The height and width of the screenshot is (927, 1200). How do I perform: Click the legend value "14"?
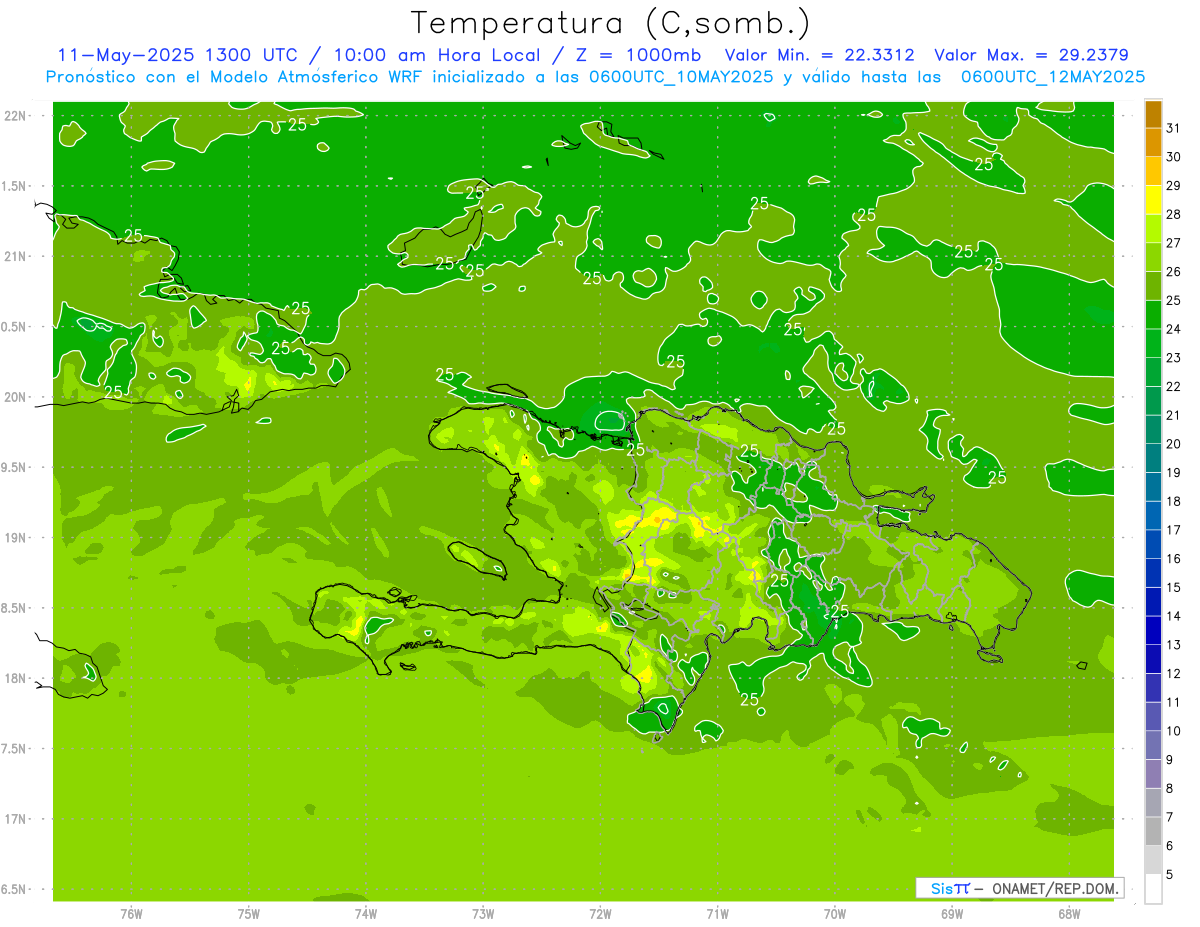[1174, 616]
